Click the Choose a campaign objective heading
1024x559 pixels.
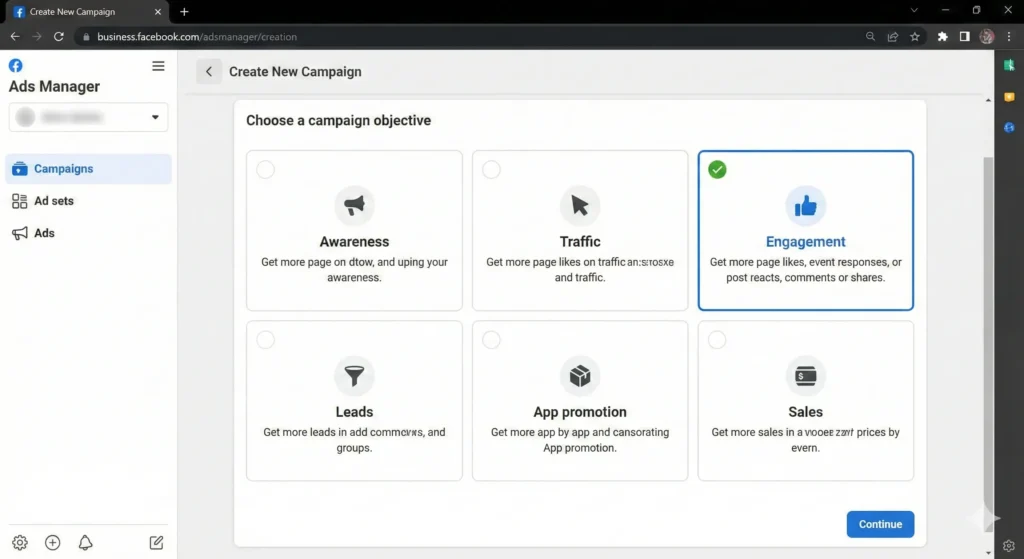coord(338,121)
